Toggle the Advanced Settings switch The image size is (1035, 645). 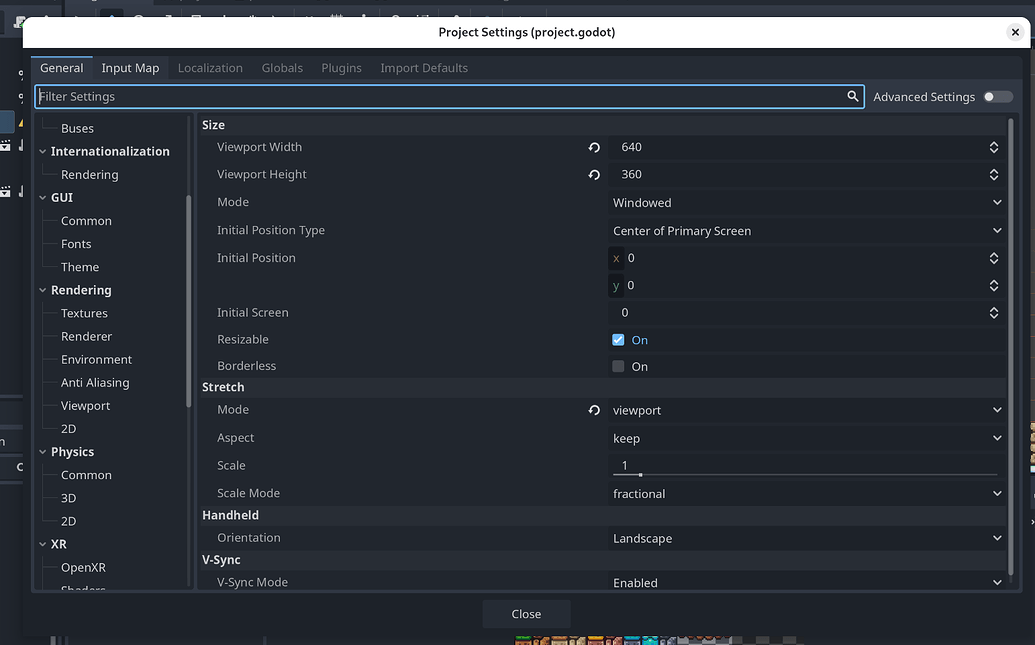click(x=998, y=96)
